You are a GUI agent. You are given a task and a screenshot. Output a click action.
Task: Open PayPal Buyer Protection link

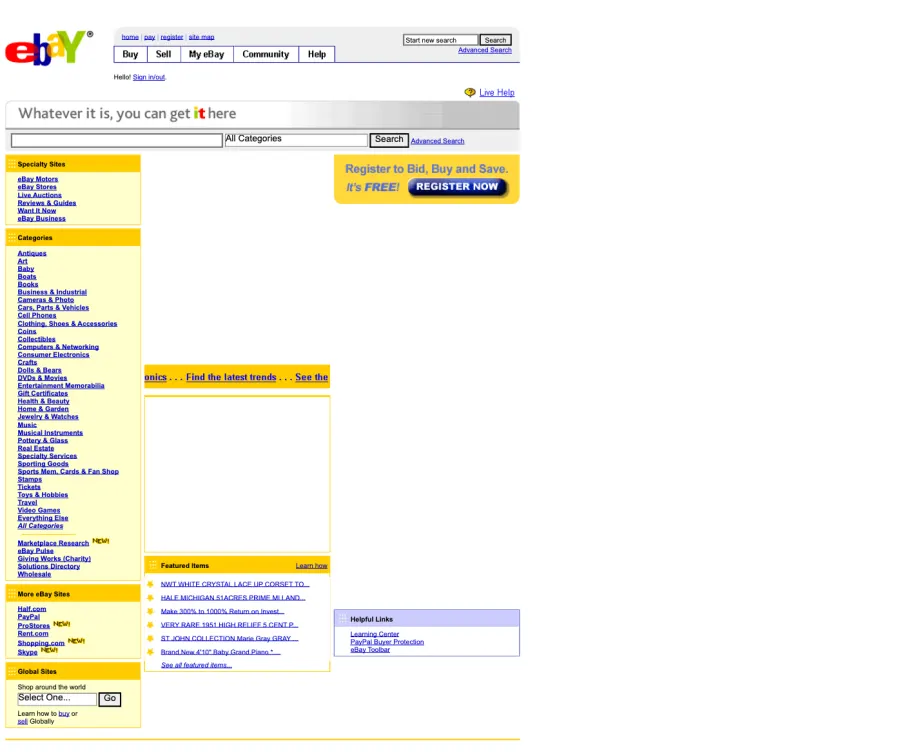(387, 642)
